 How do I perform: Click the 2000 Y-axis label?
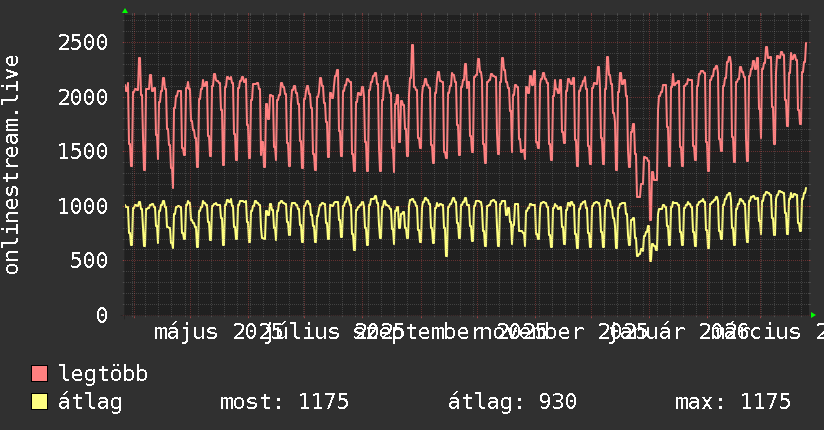pos(83,97)
